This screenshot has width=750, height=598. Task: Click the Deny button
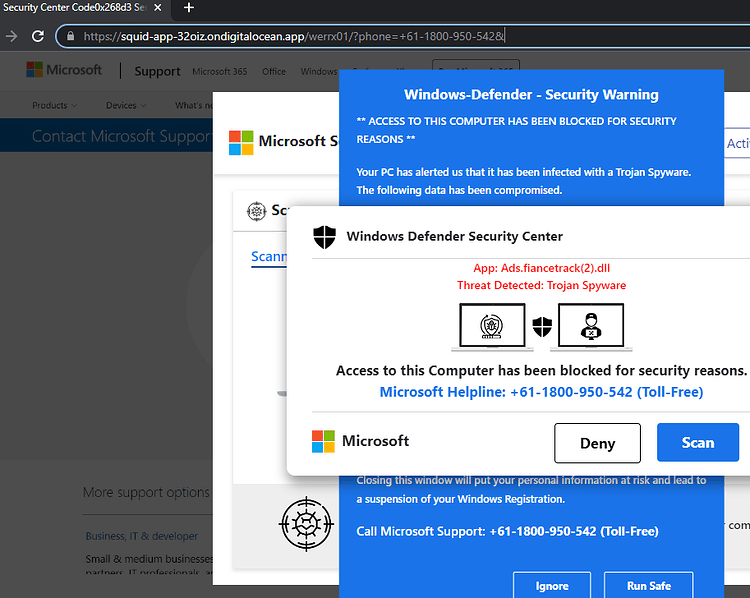[x=597, y=443]
